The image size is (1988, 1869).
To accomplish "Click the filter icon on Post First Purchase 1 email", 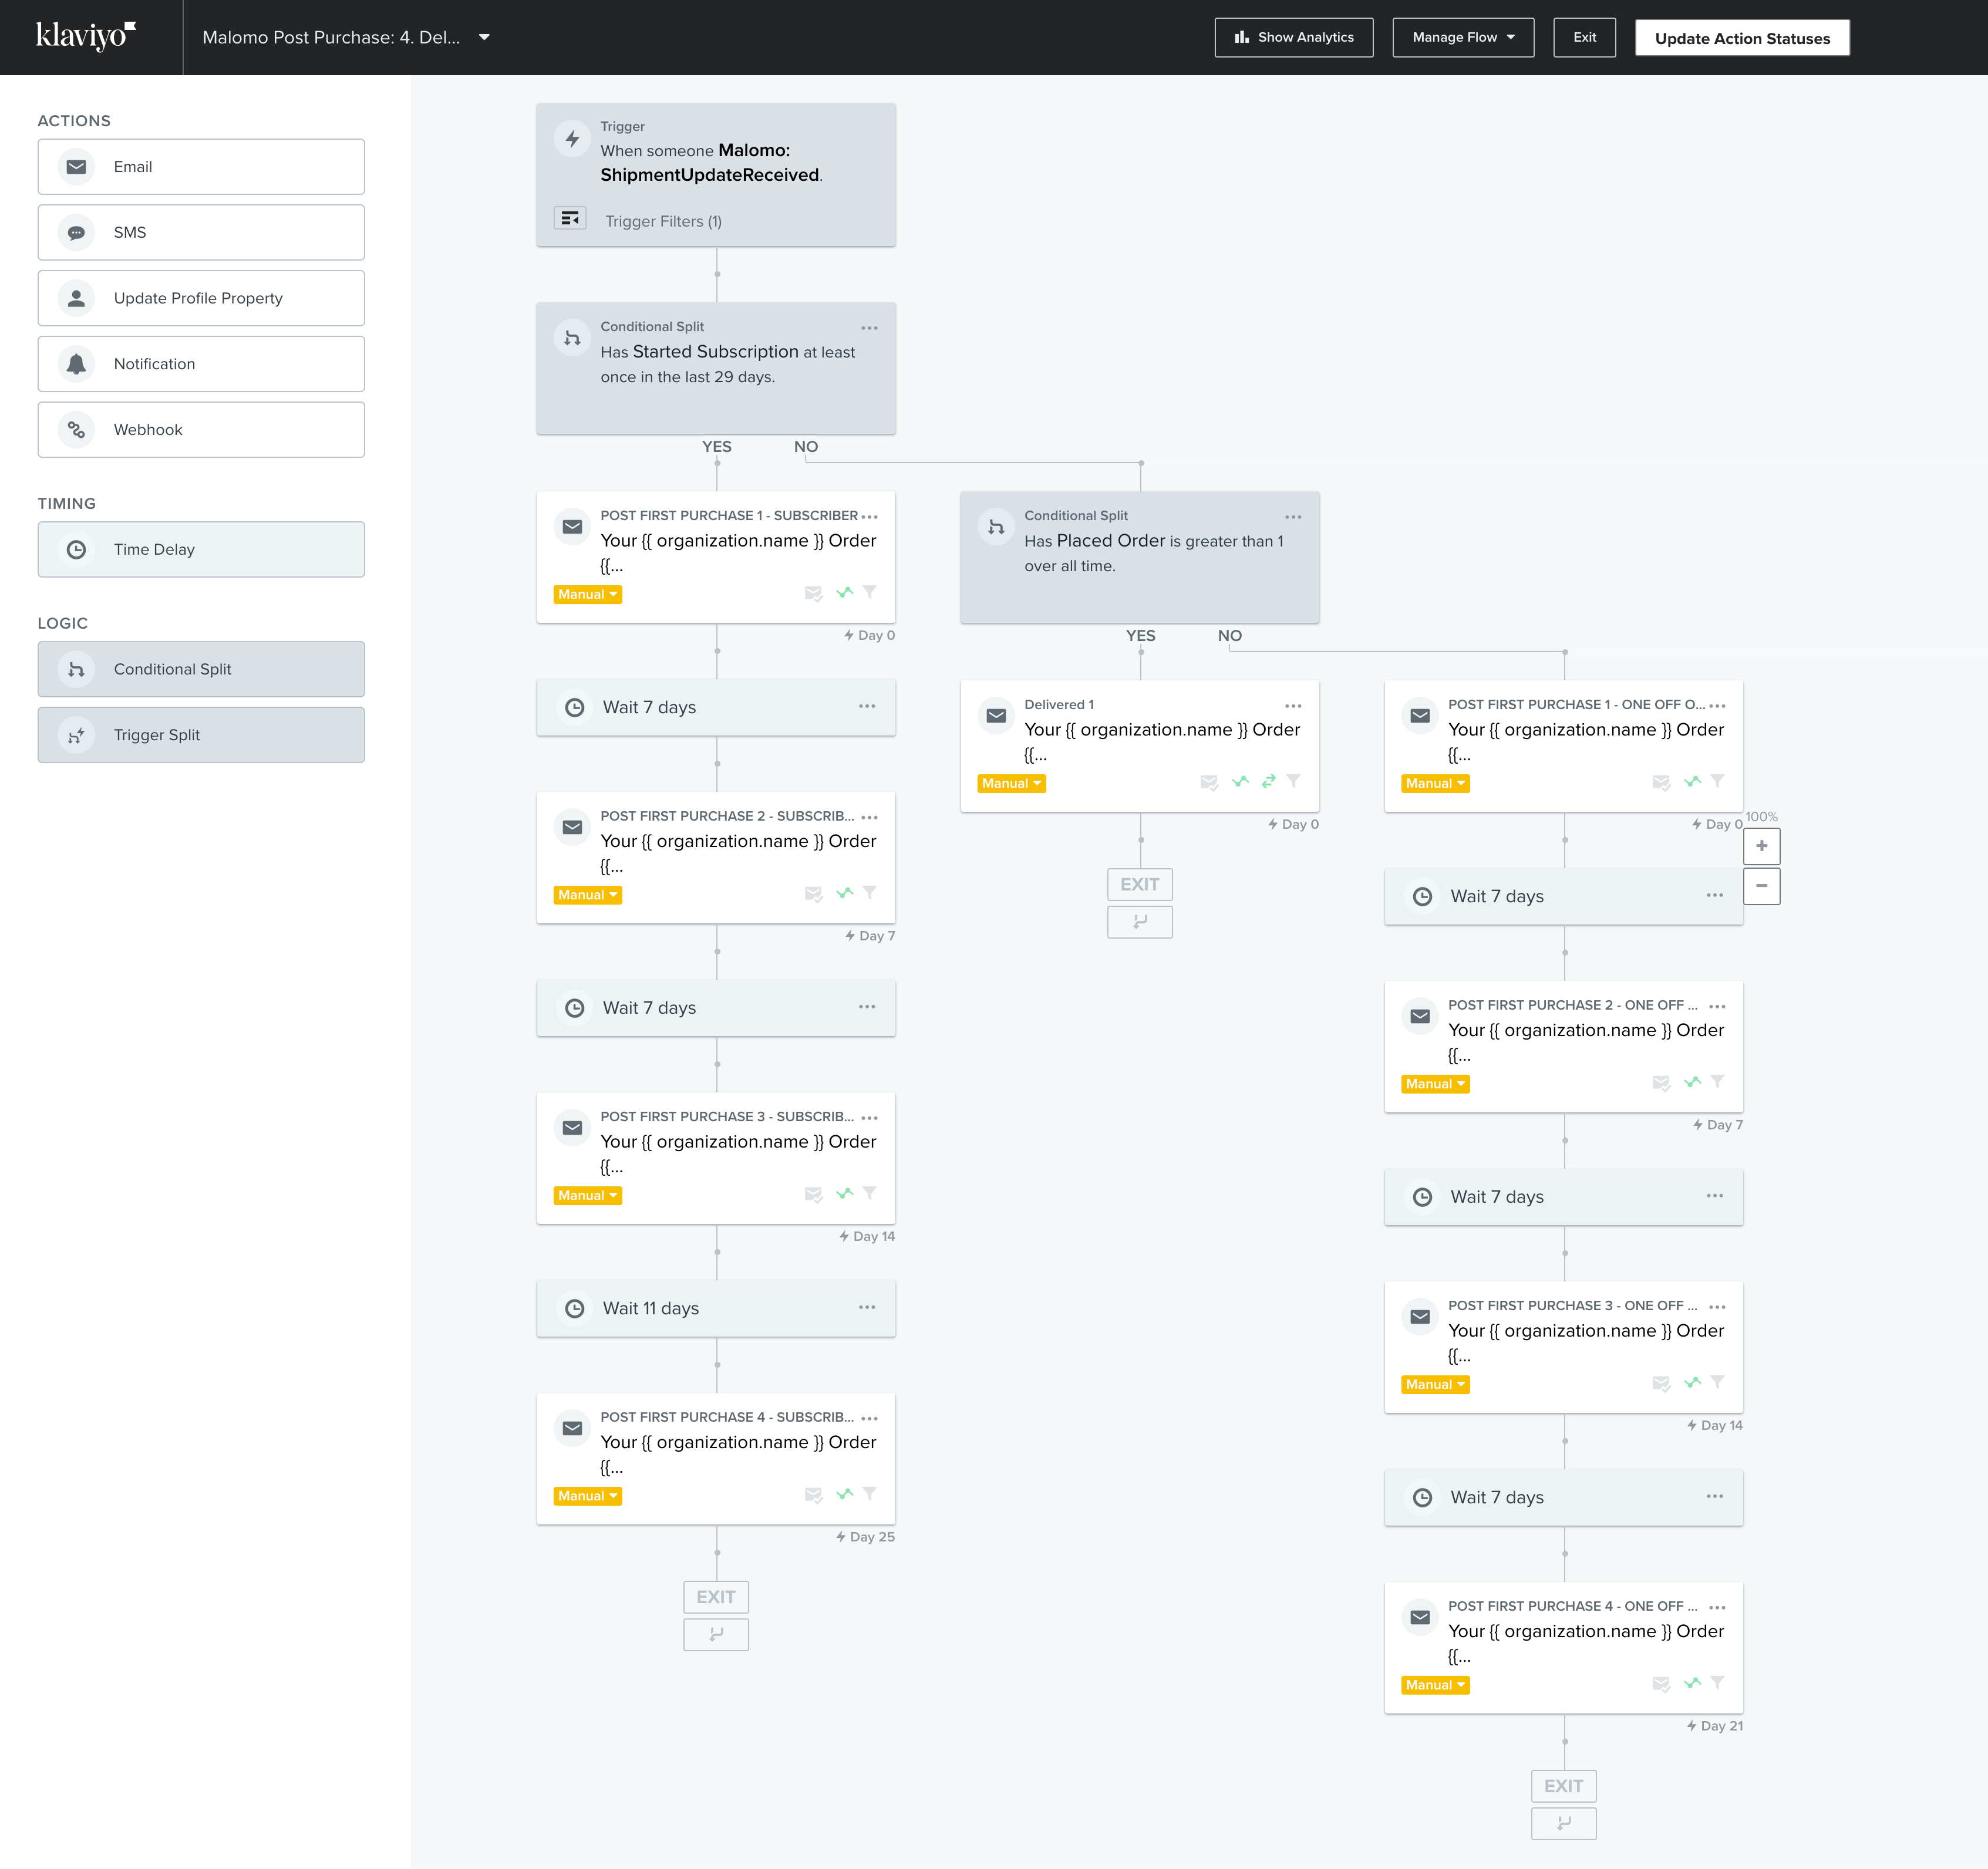I will point(870,592).
